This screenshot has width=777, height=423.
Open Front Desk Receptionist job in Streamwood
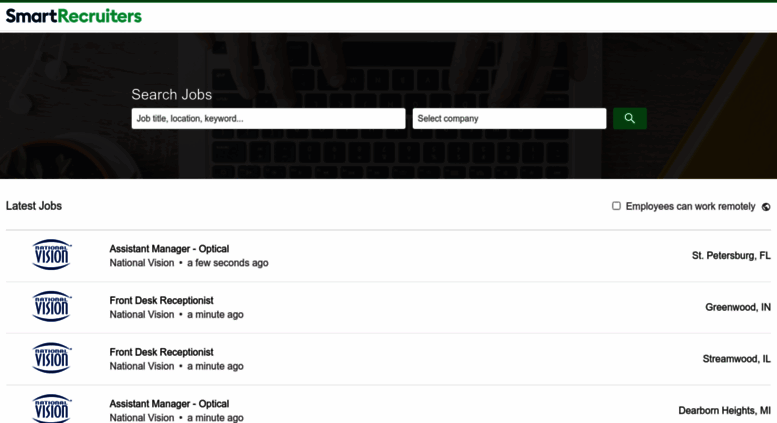pos(161,352)
